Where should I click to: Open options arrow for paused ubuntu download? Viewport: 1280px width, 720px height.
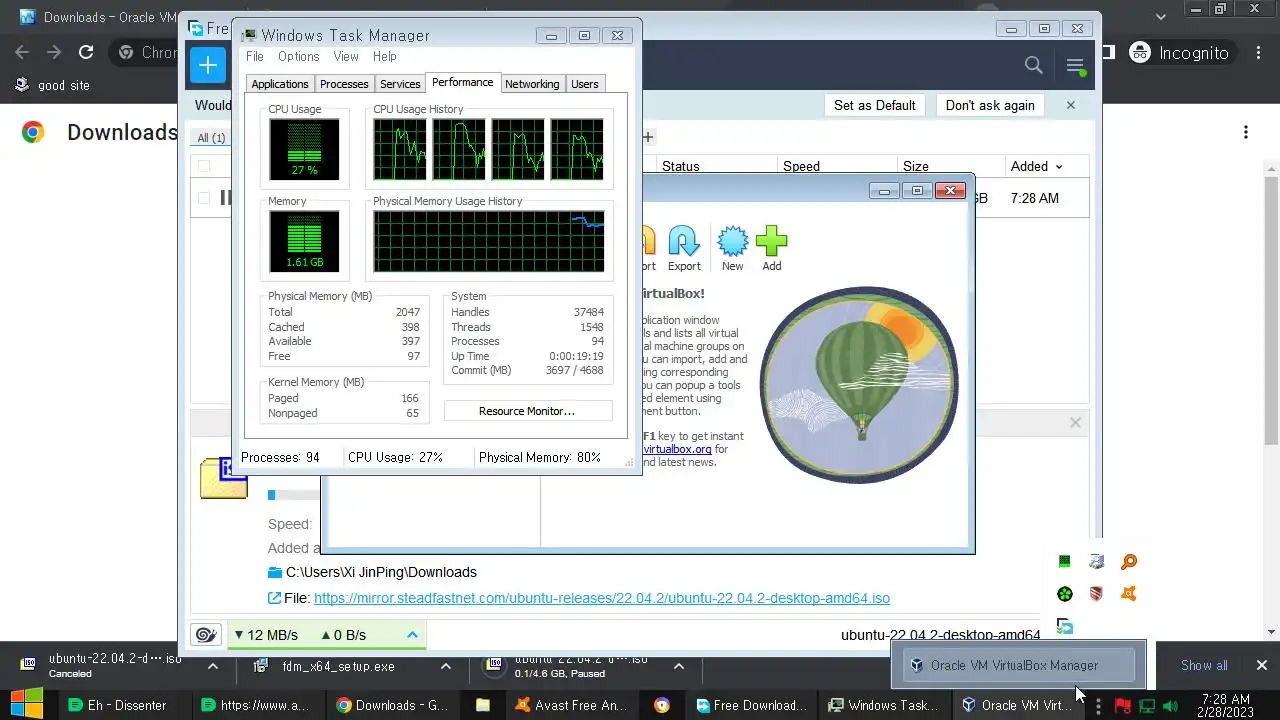(x=678, y=665)
